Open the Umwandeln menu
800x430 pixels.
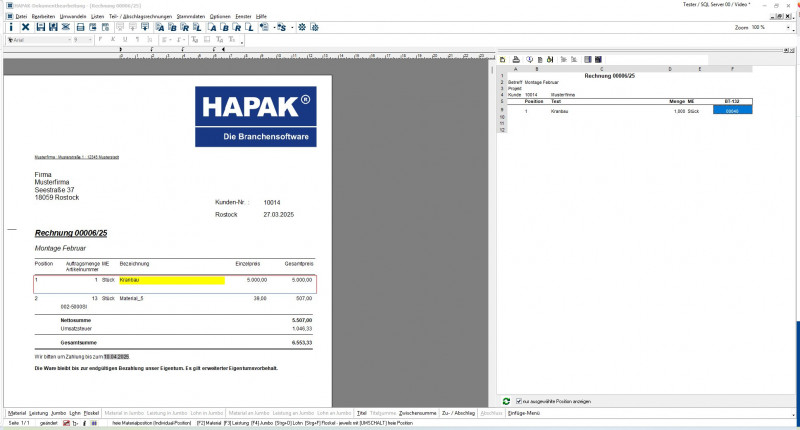(x=73, y=16)
